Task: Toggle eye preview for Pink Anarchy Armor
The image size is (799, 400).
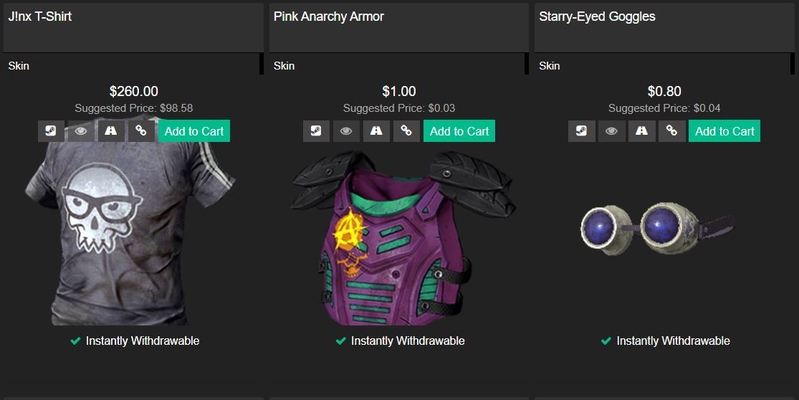Action: [x=346, y=131]
